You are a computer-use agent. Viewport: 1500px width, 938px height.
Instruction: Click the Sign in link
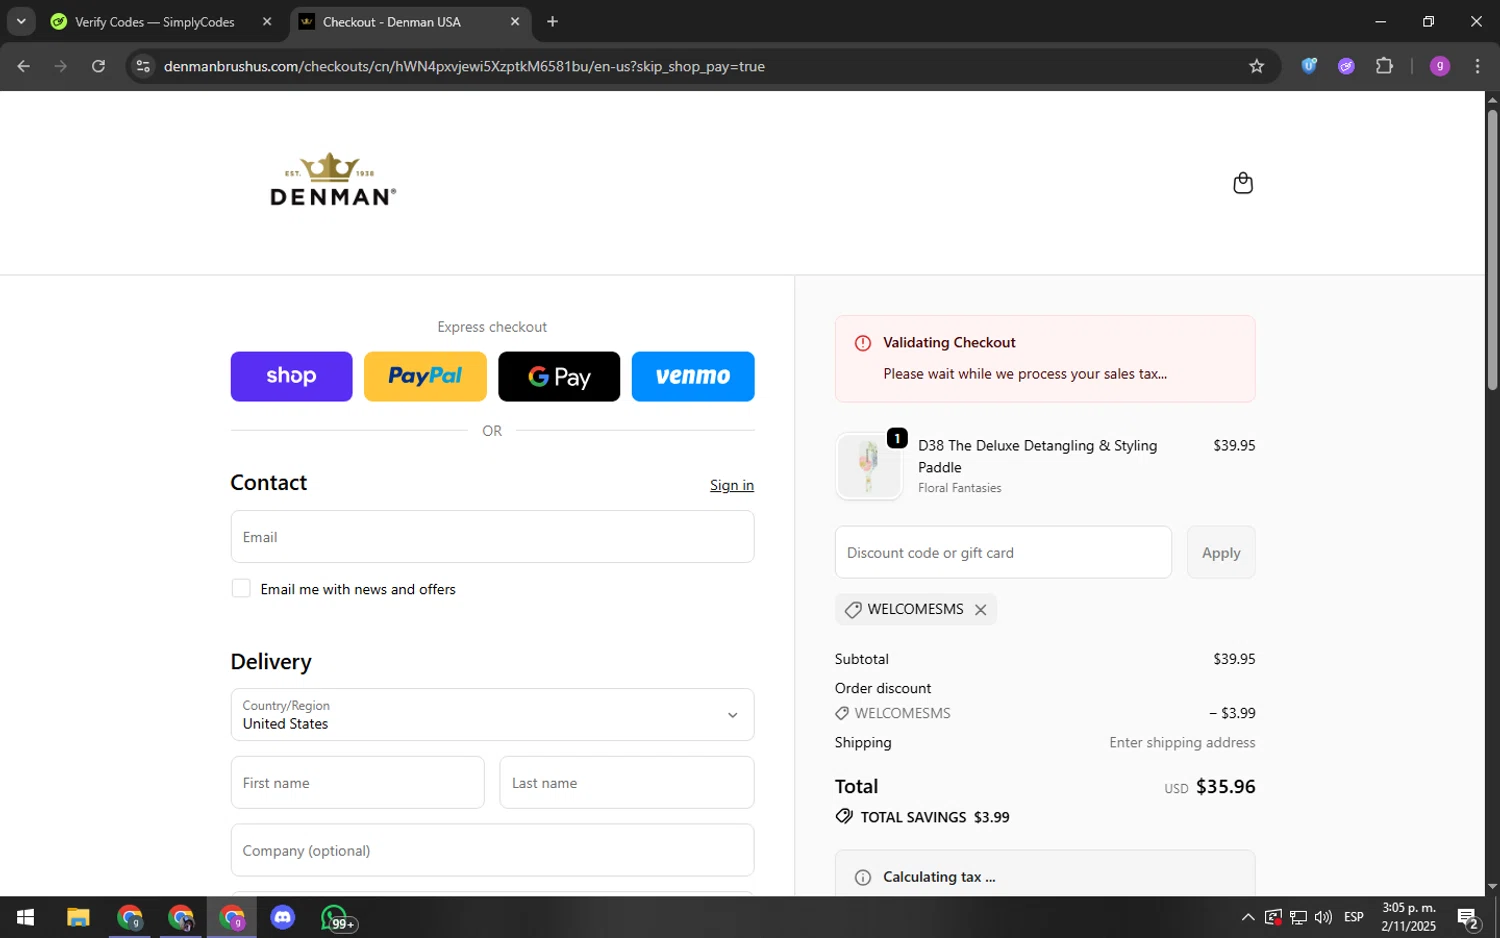point(732,485)
